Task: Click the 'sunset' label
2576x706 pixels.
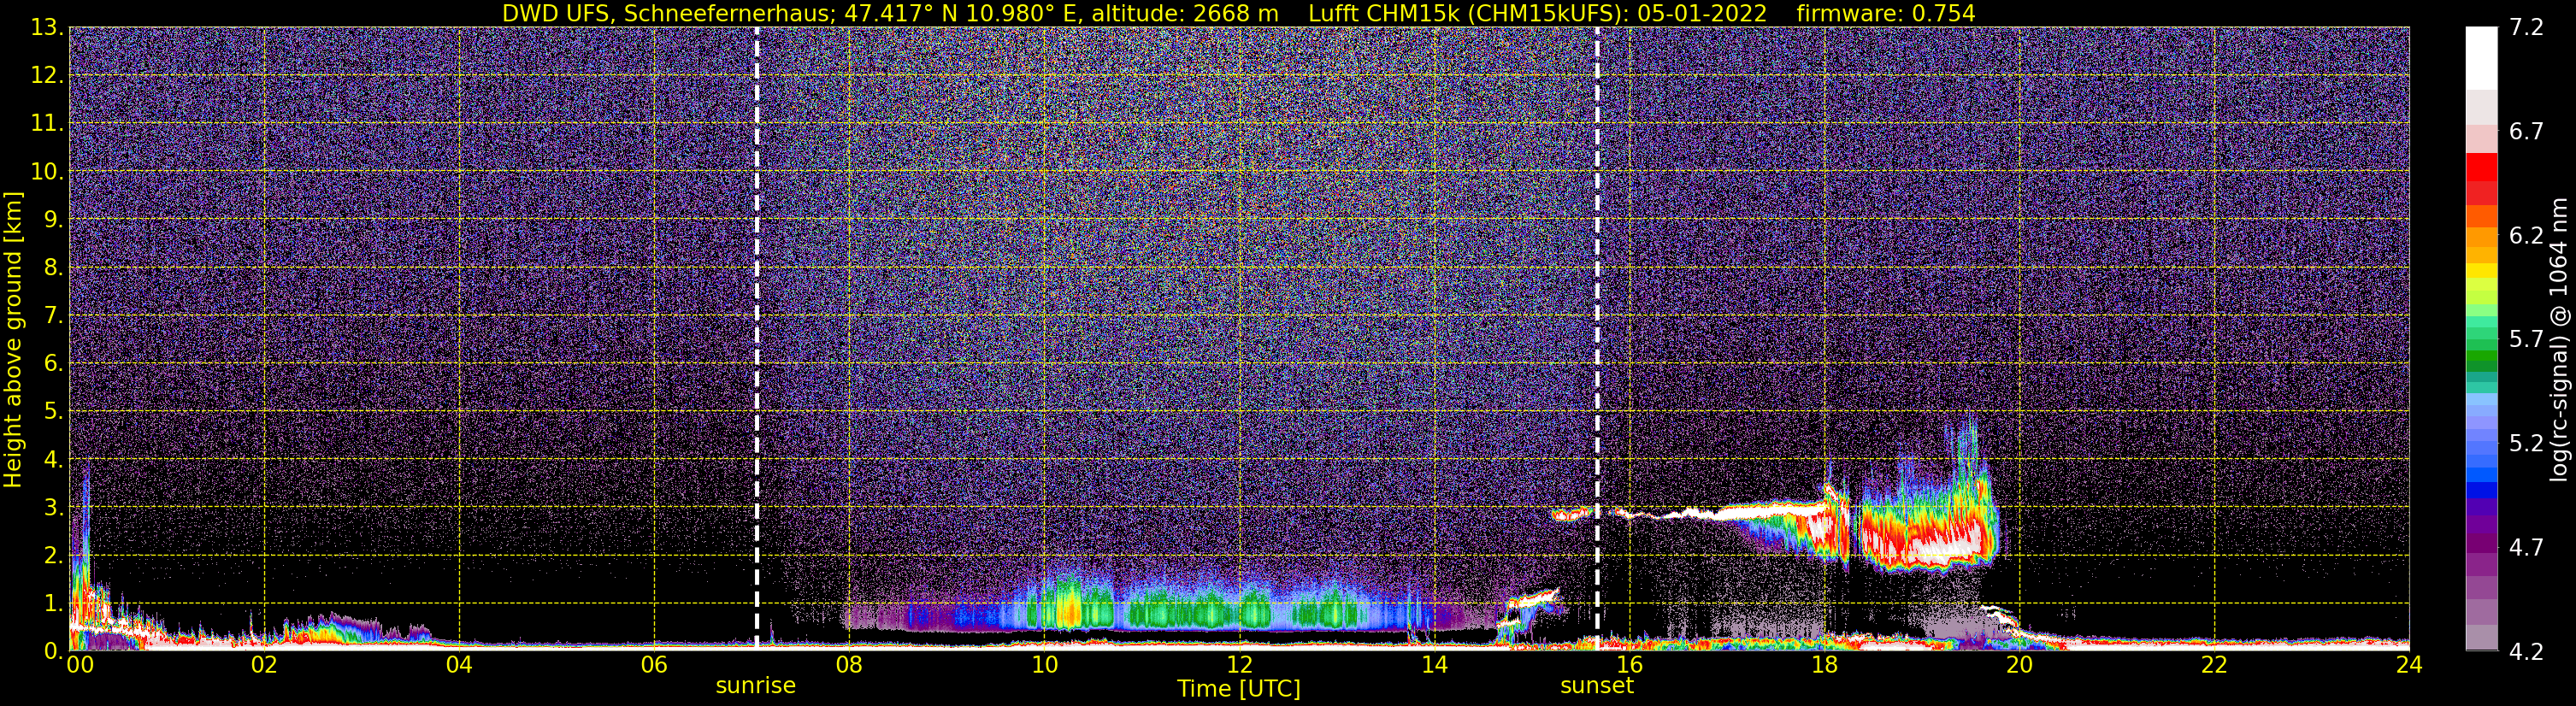Action: [x=1597, y=686]
